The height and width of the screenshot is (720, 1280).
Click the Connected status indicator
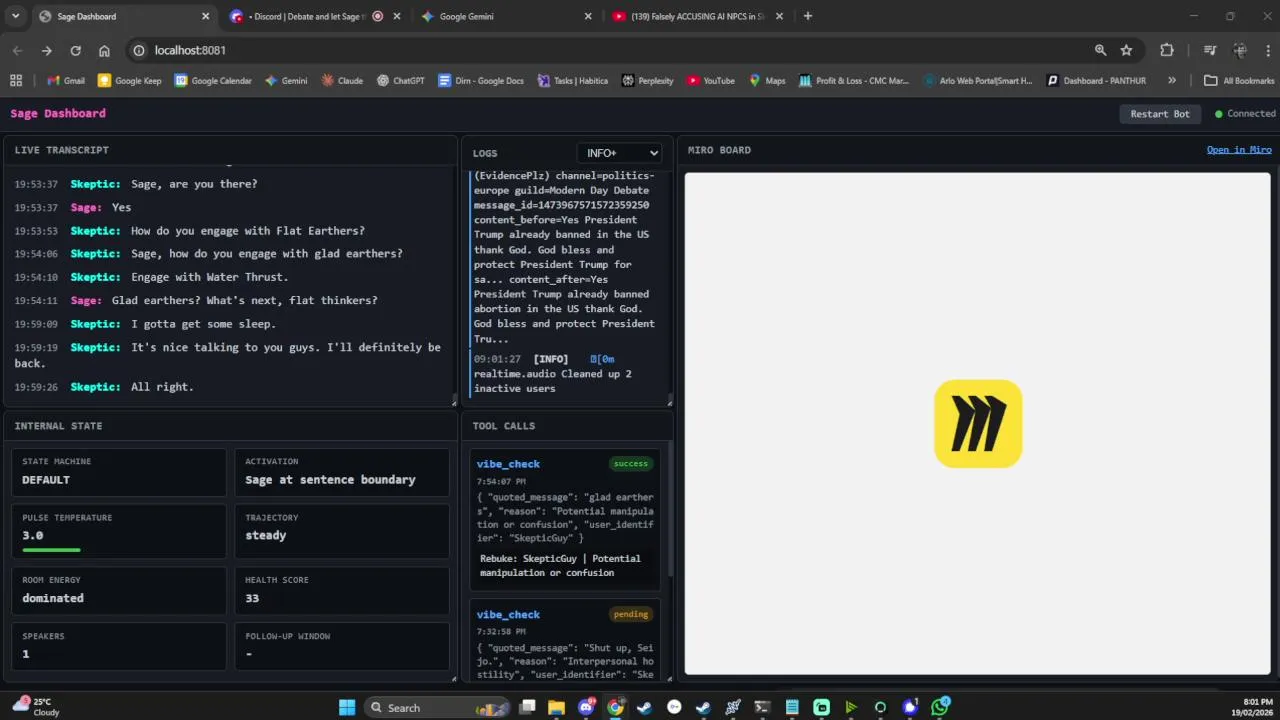click(x=1245, y=114)
